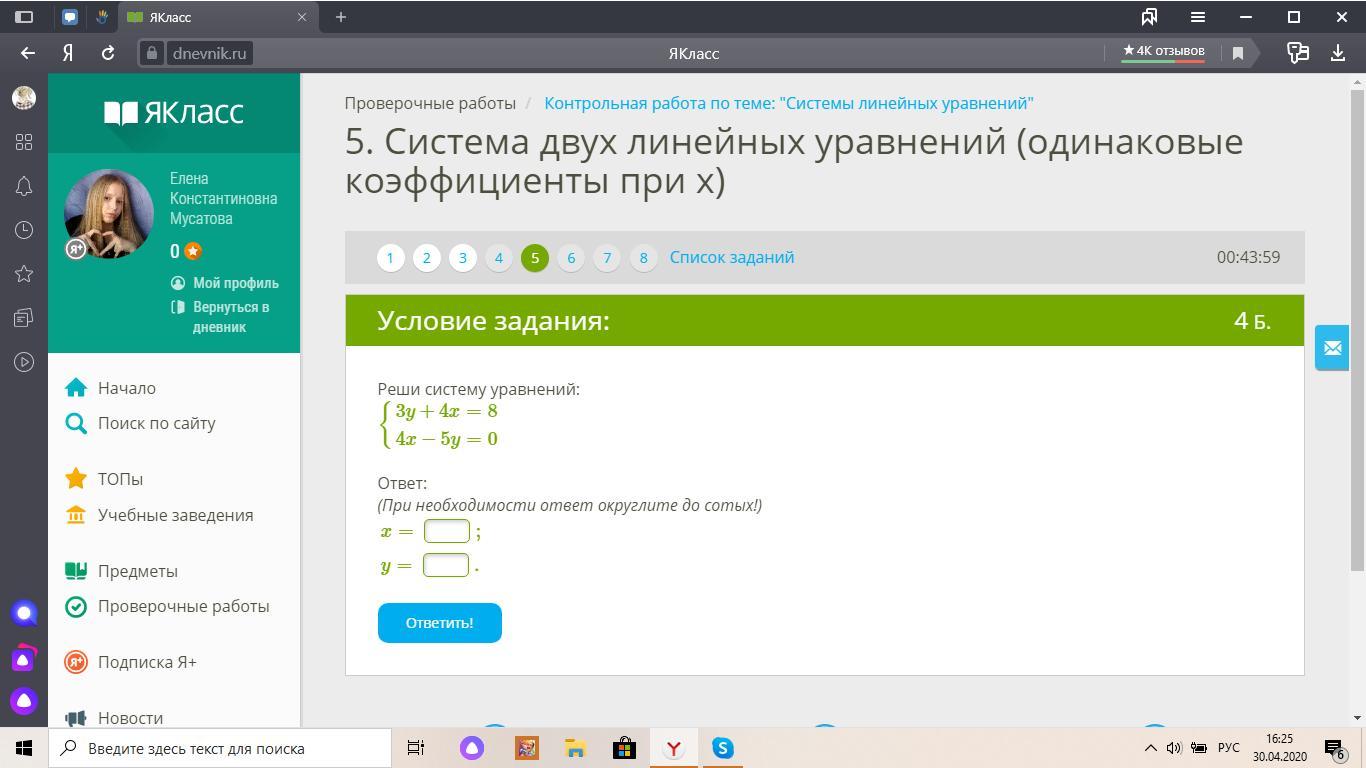Open browser downloads arrow icon
Screen dimensions: 1366x768
point(1338,53)
